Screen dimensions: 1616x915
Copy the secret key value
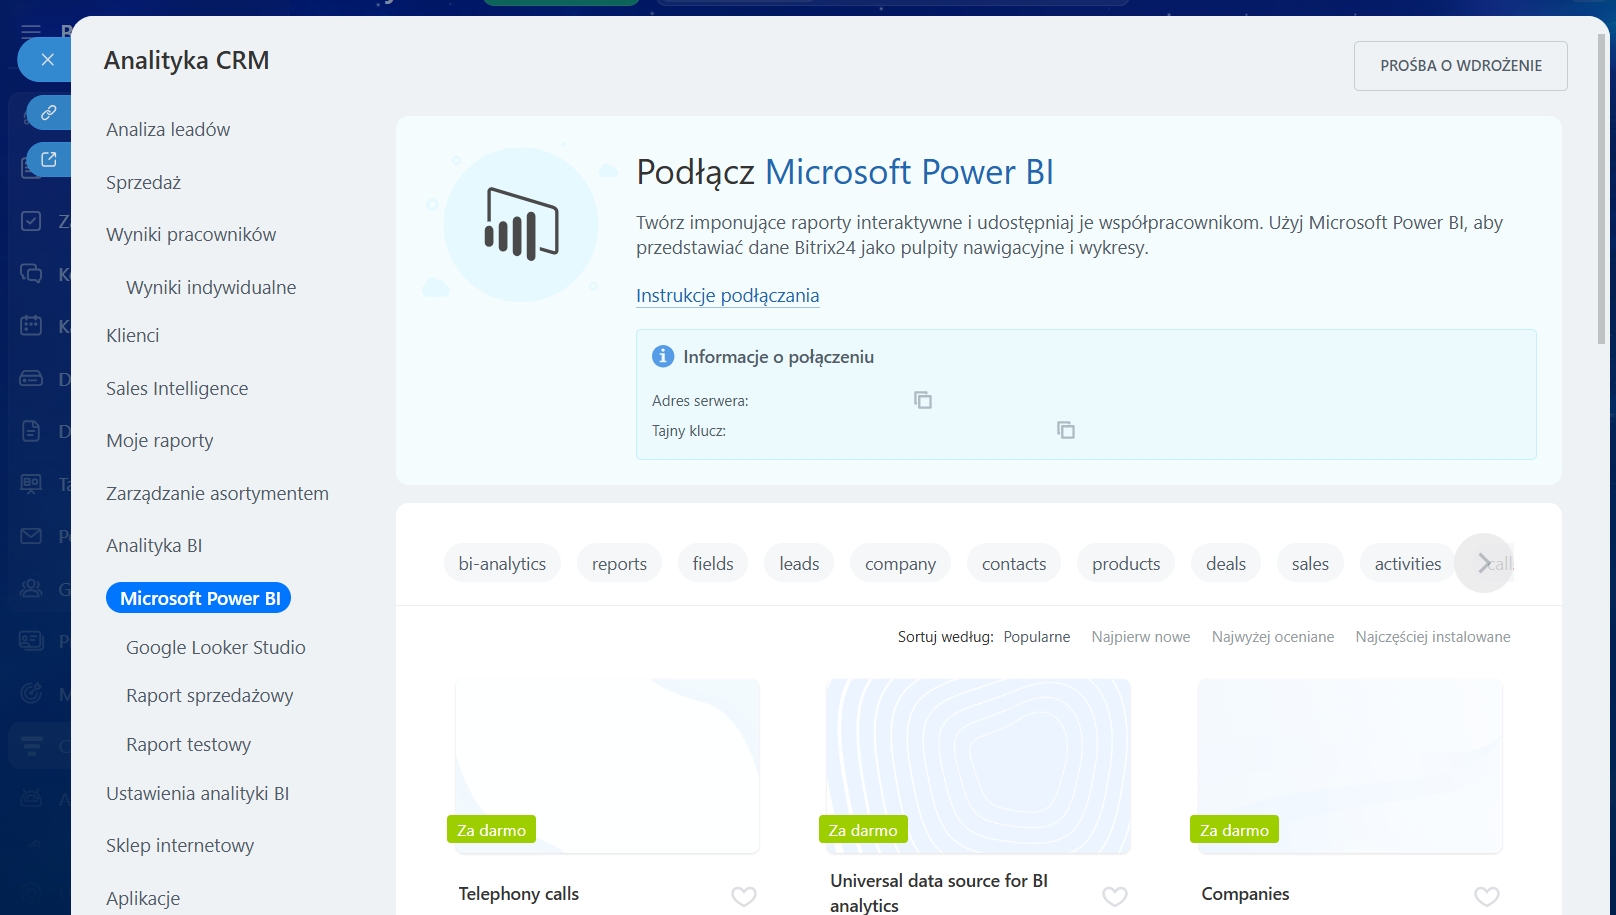click(x=1065, y=430)
